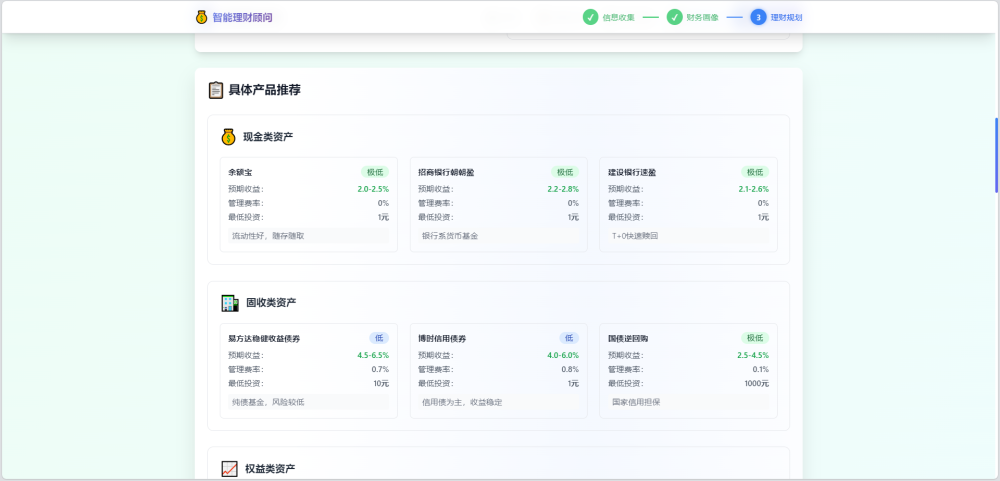Click the 极低 risk badge on 建设银行速盈

tap(755, 172)
